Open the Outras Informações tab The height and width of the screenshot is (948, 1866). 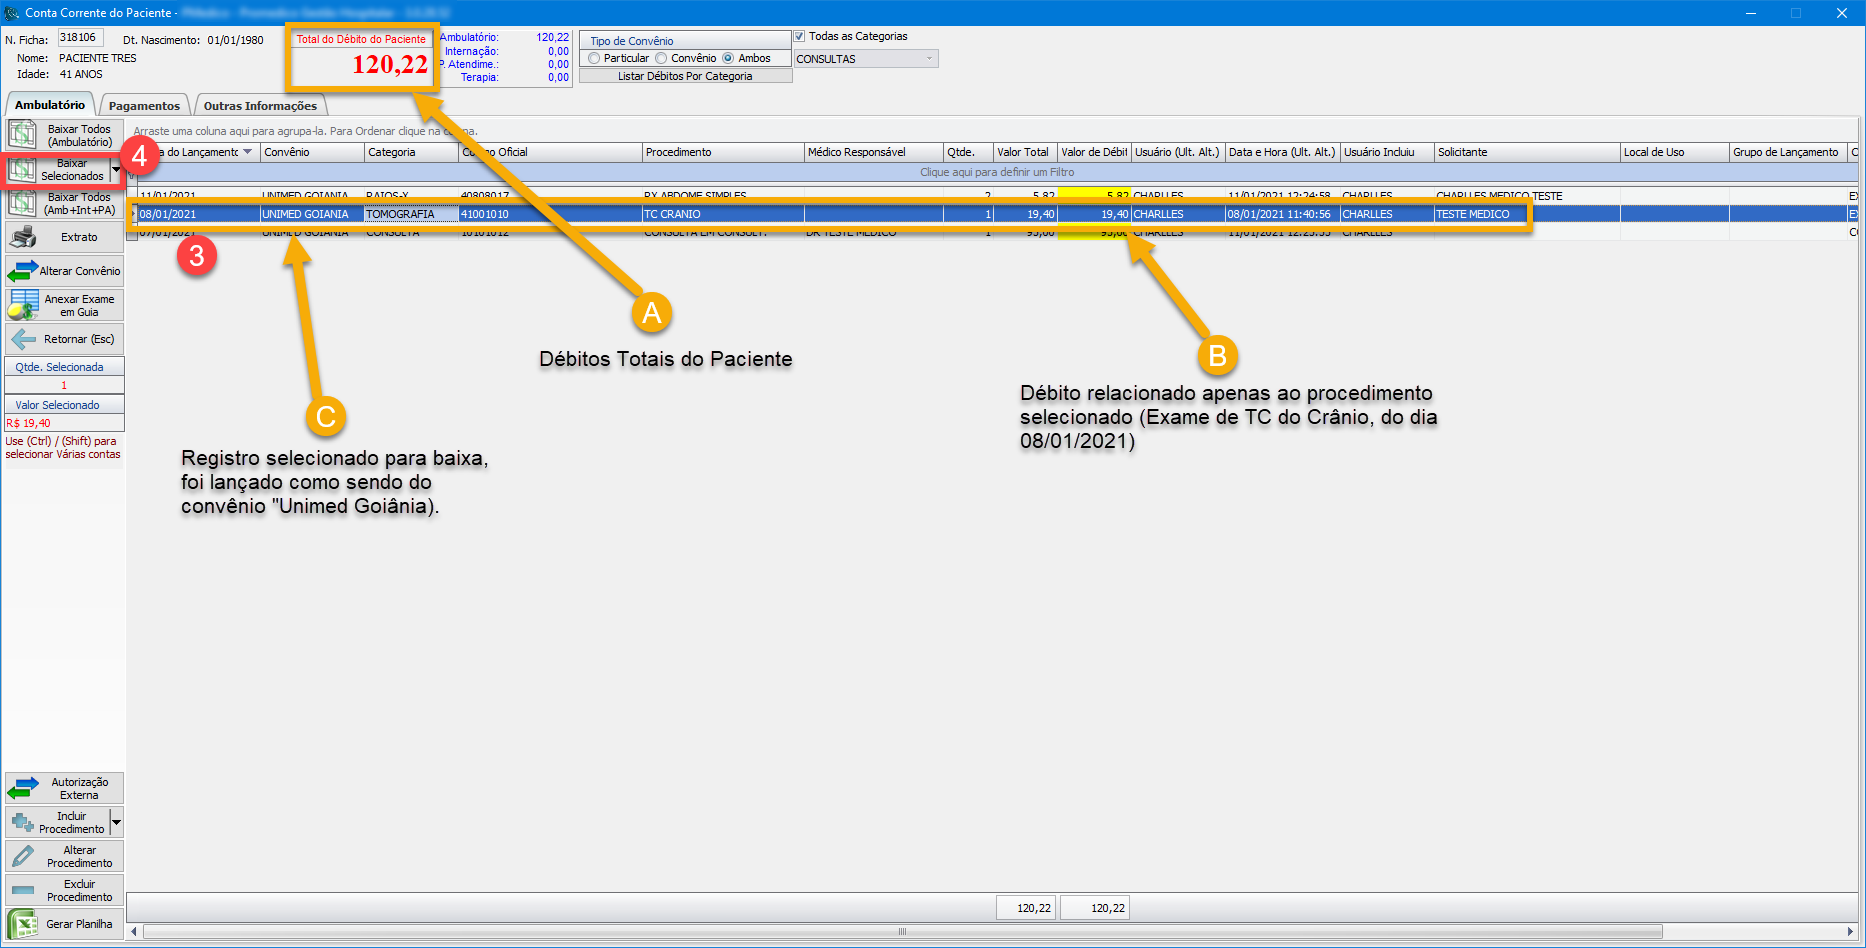point(260,106)
